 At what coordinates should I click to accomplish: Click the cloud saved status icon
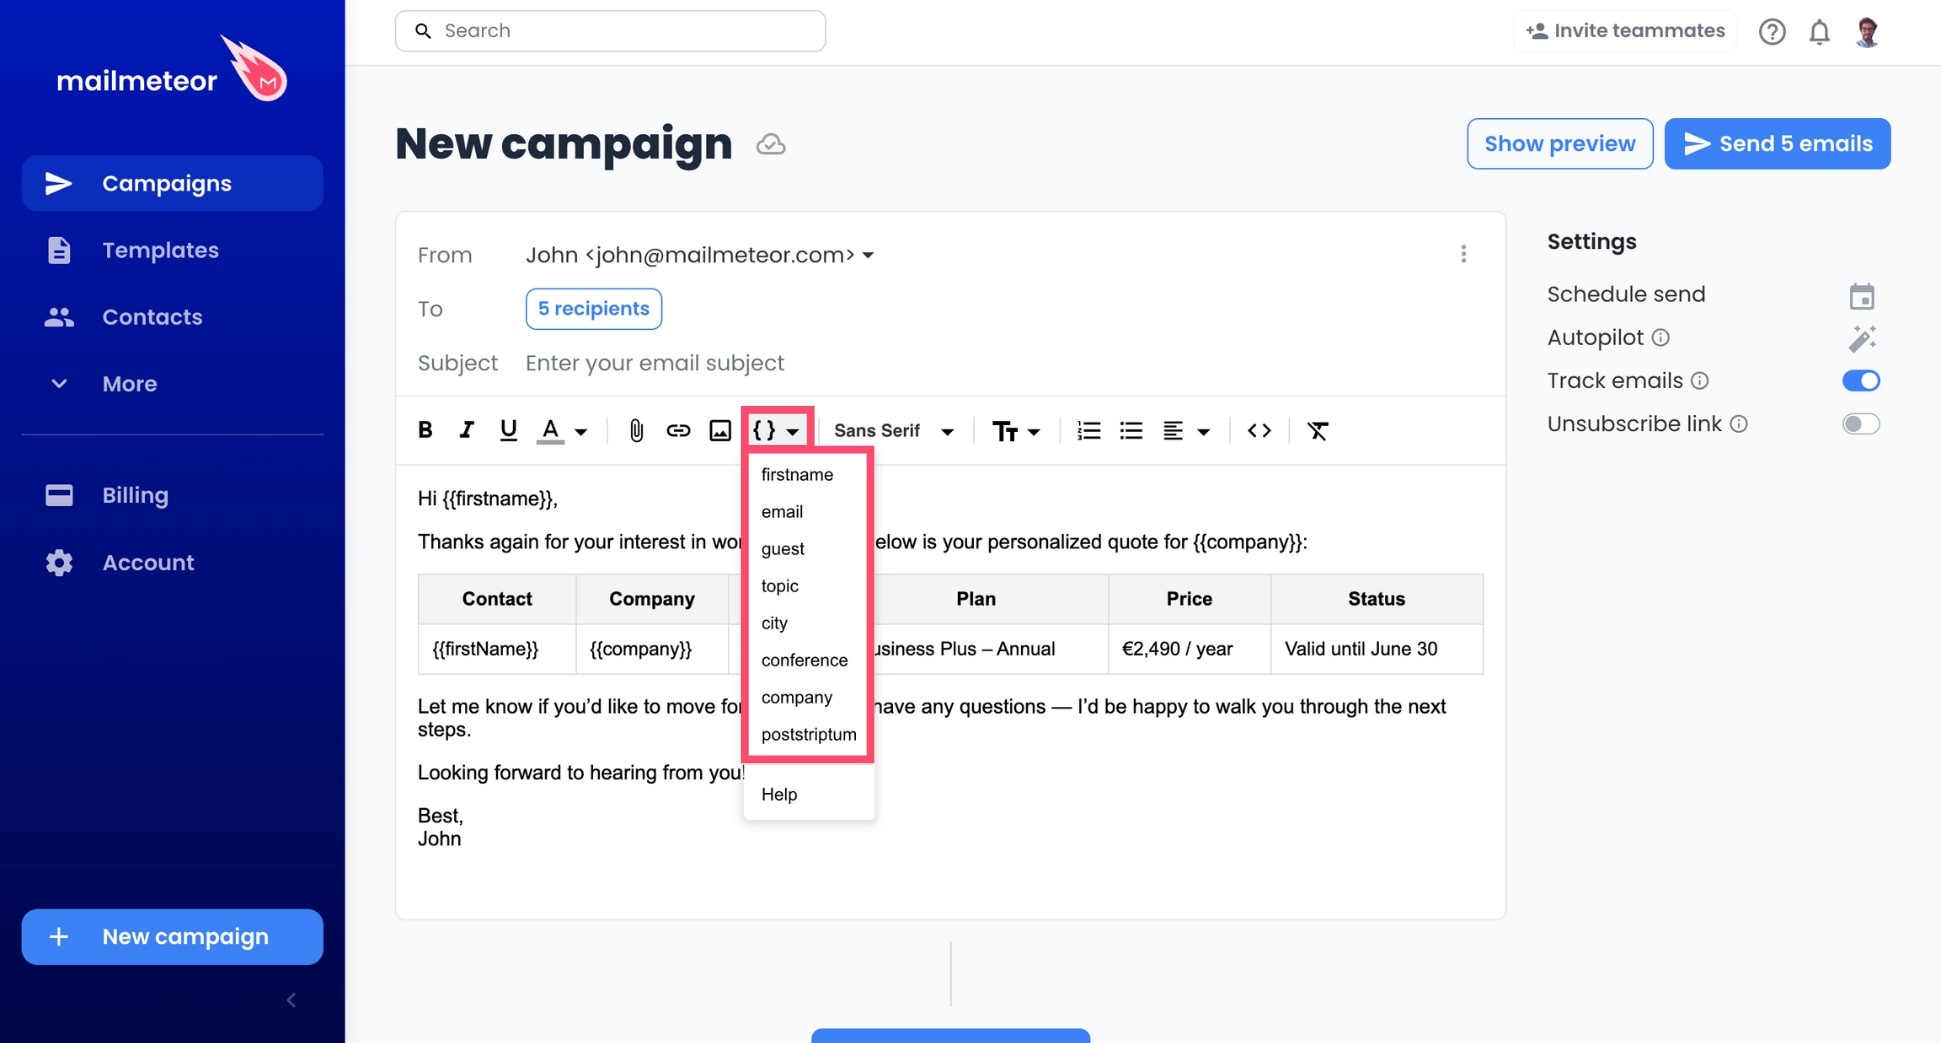pyautogui.click(x=770, y=145)
